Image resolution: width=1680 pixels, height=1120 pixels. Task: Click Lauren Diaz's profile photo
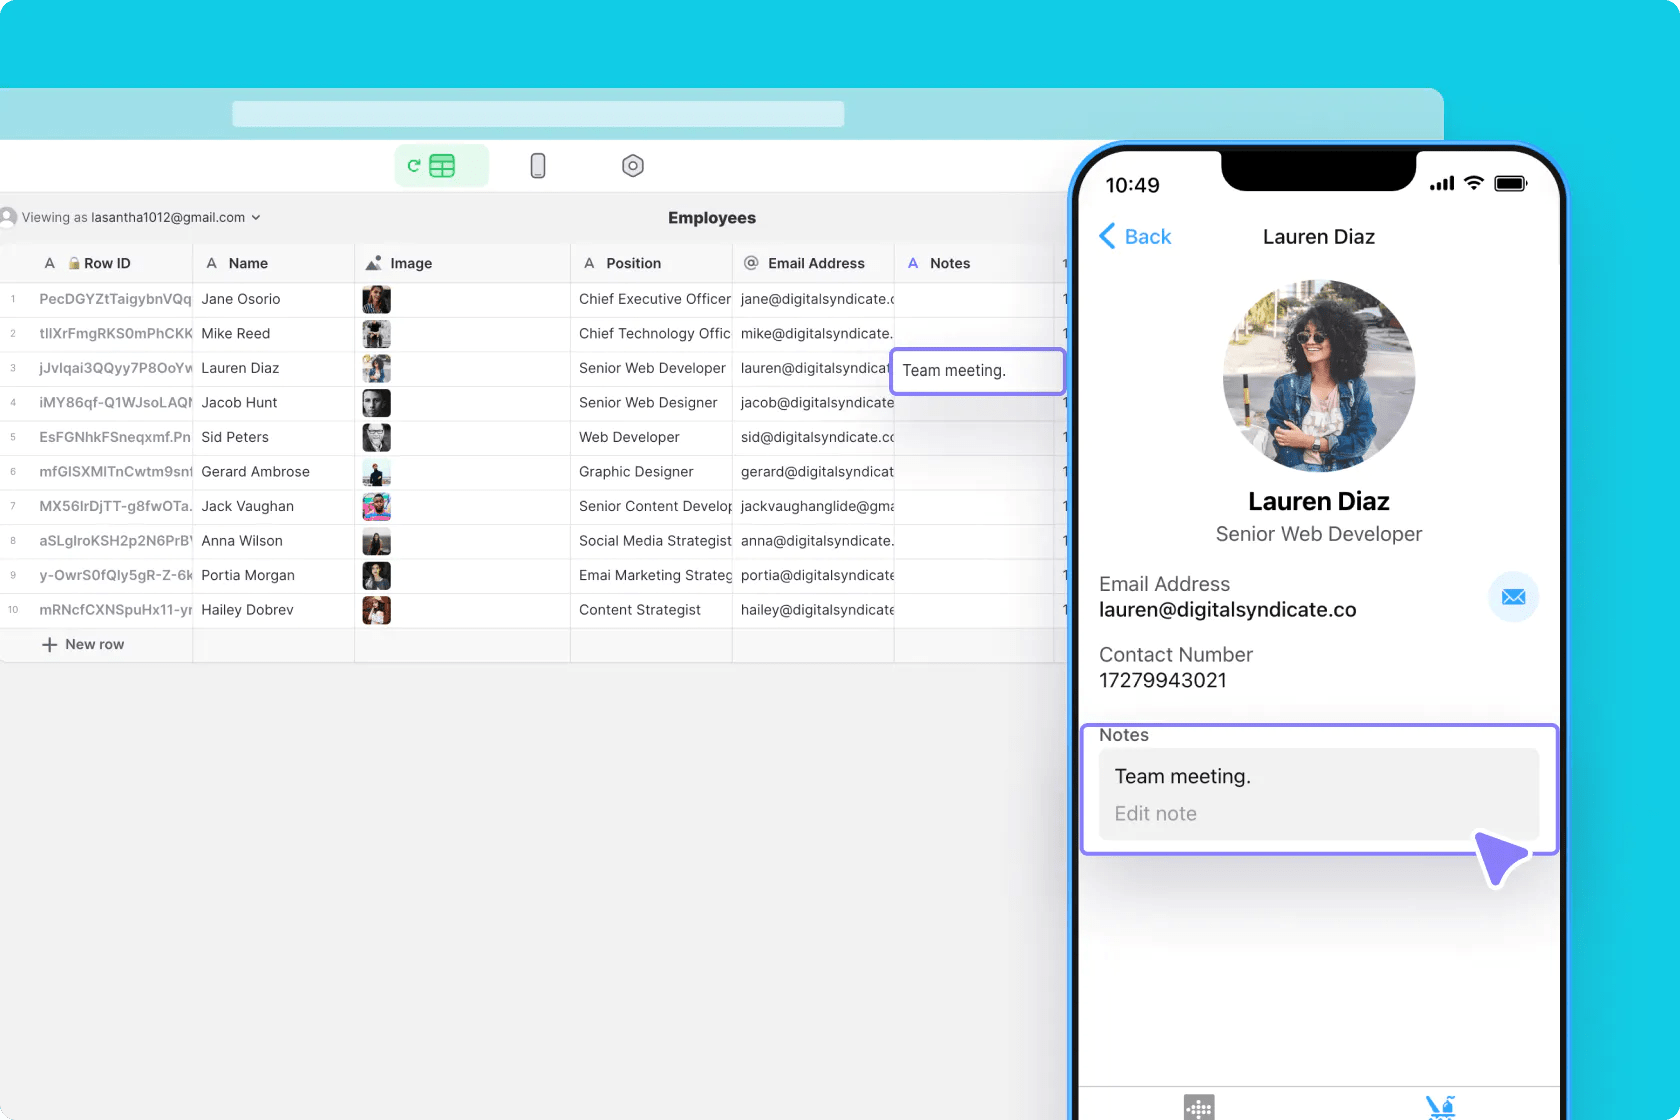click(x=1318, y=376)
